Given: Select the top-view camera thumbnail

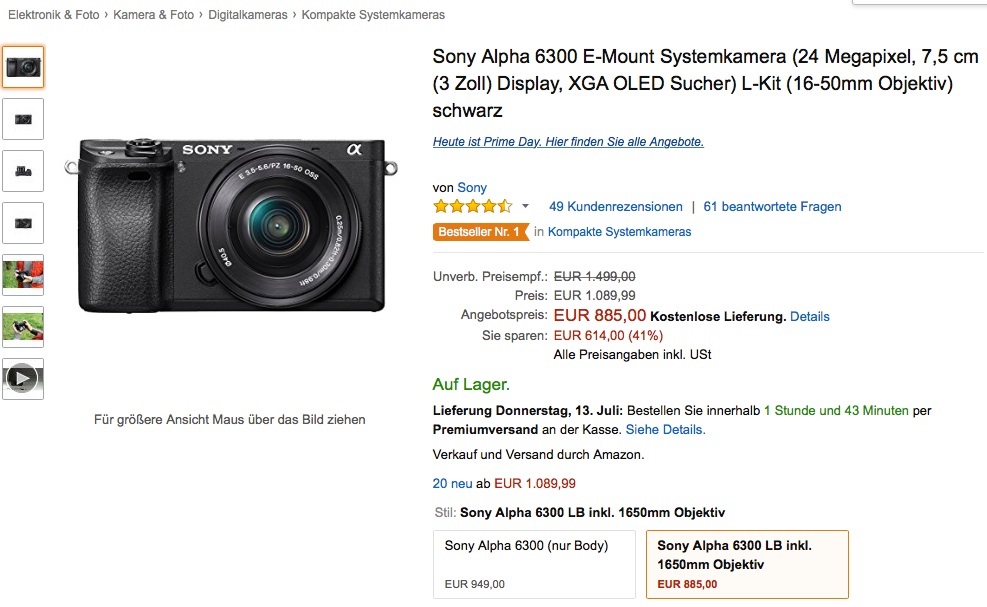Looking at the screenshot, I should (22, 170).
